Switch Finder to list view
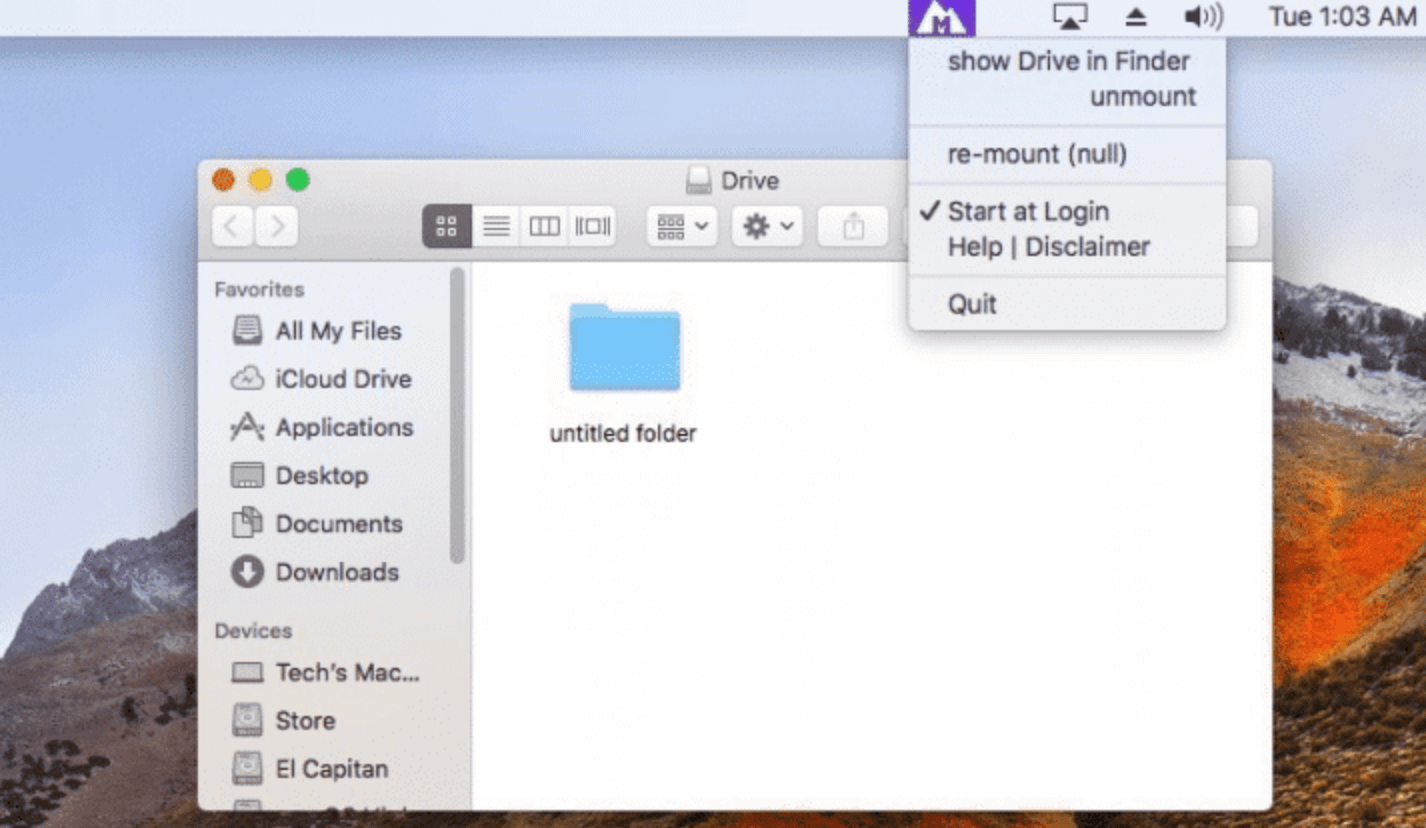 (496, 226)
